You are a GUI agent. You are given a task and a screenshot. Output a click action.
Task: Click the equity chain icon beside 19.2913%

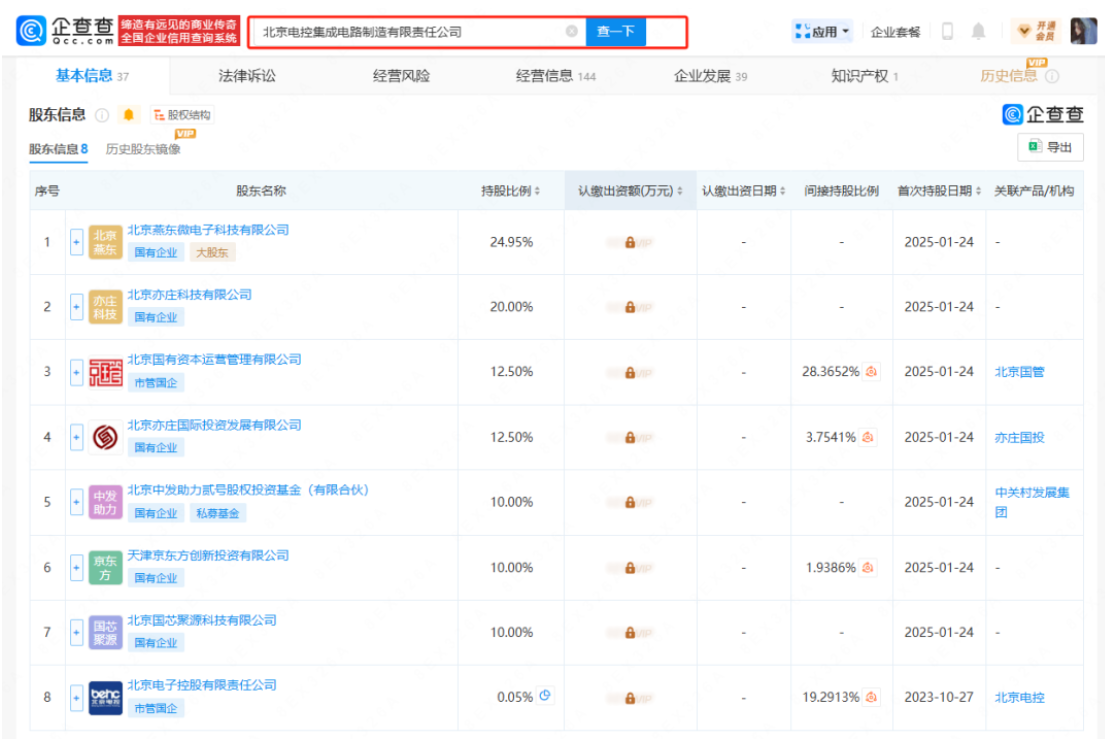[x=872, y=697]
